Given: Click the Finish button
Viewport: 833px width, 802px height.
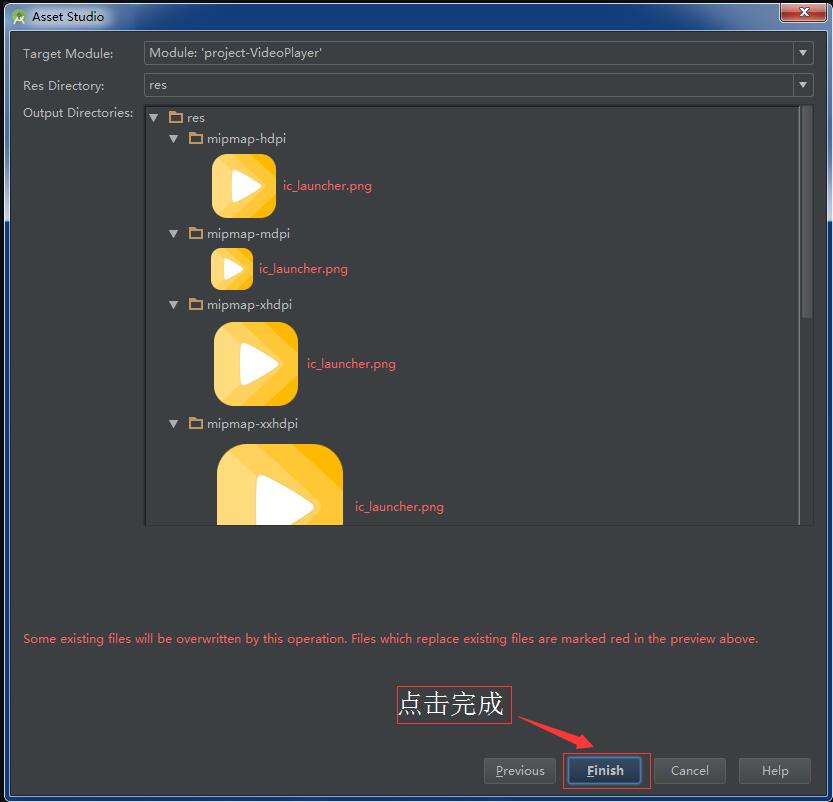Looking at the screenshot, I should [605, 770].
